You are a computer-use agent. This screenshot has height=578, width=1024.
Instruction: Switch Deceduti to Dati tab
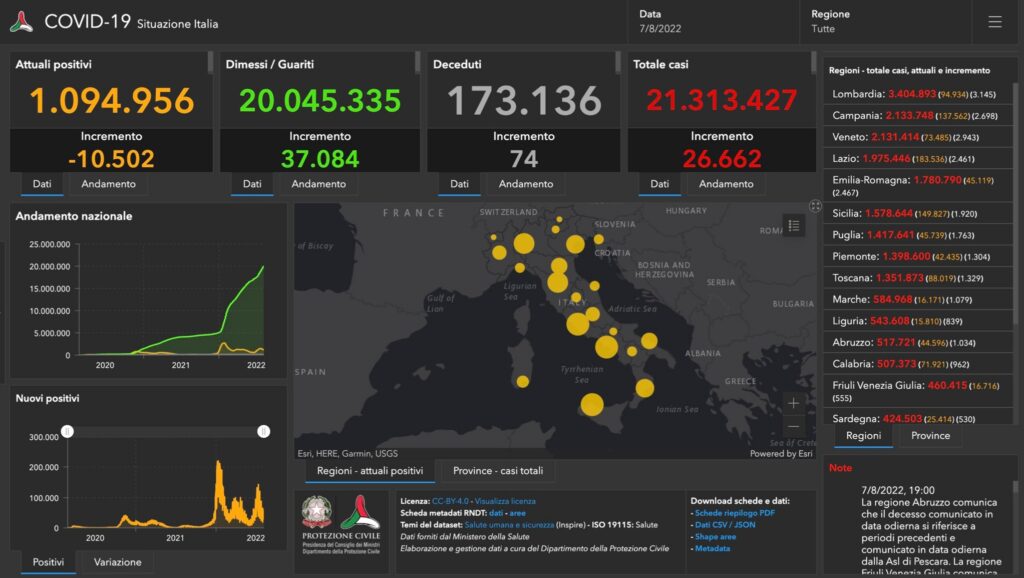tap(459, 184)
